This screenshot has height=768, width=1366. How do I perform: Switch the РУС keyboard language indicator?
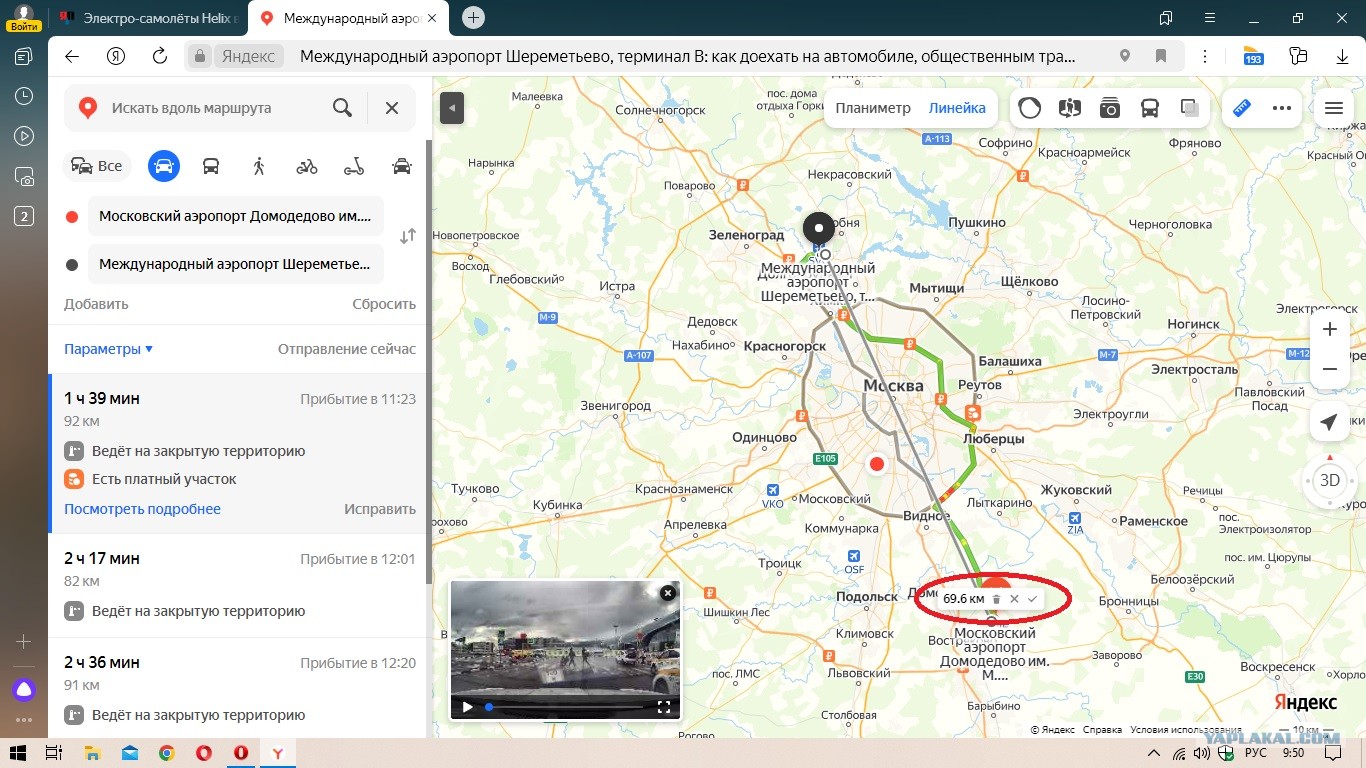1255,753
